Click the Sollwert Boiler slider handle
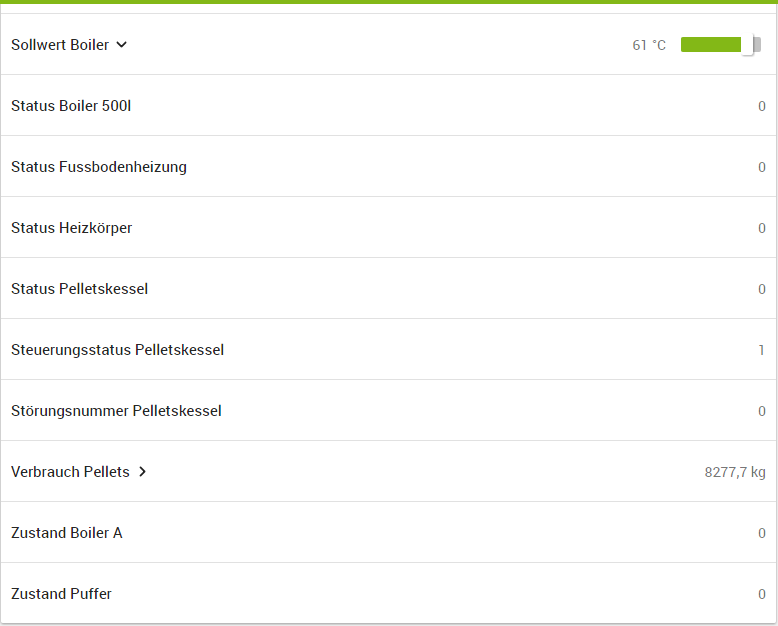The image size is (778, 626). (x=748, y=45)
